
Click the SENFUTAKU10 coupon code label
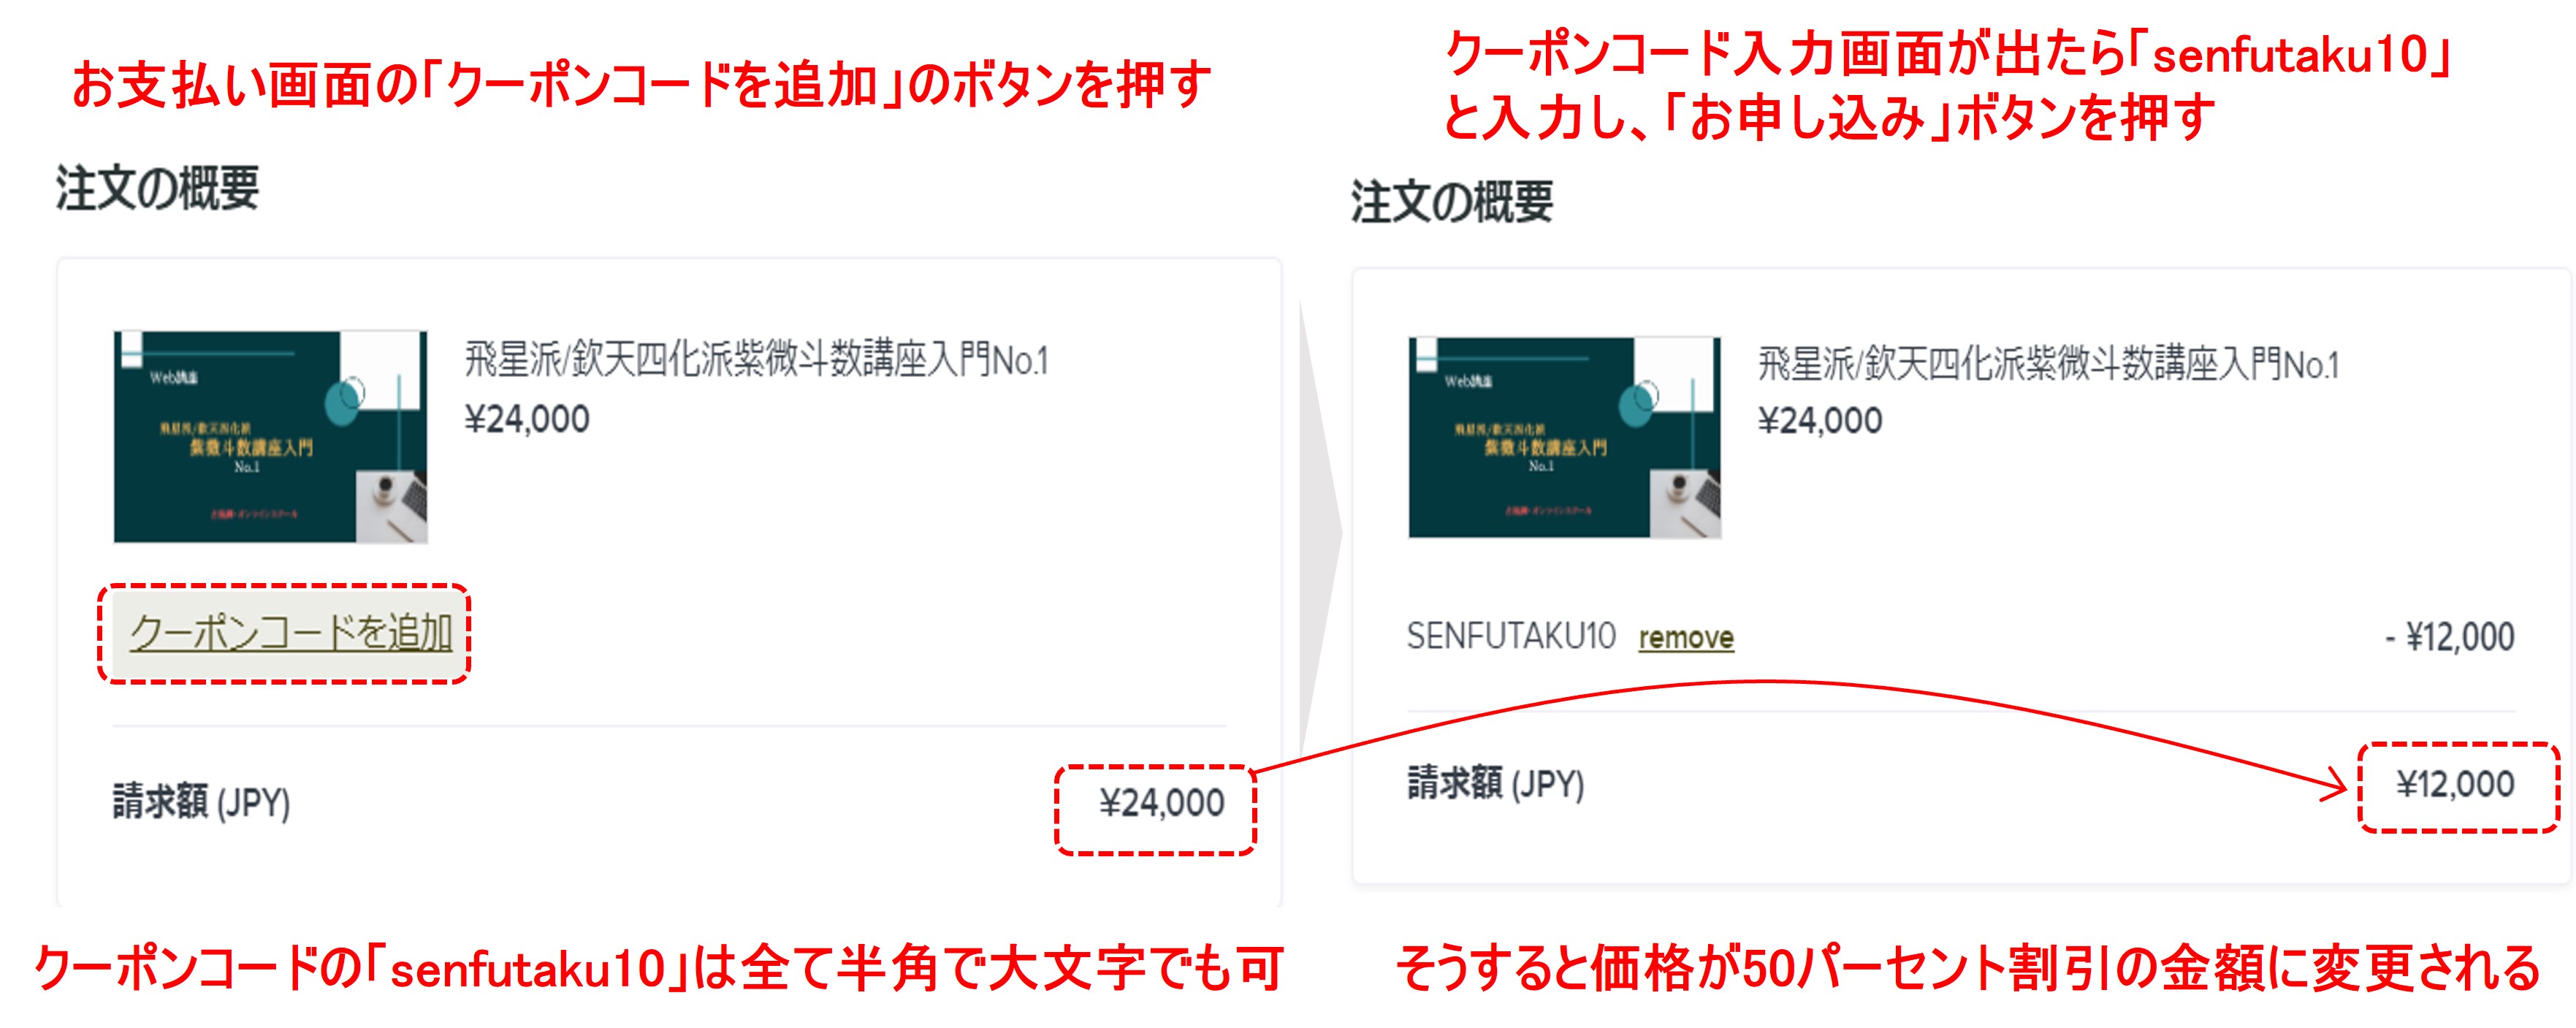1510,636
